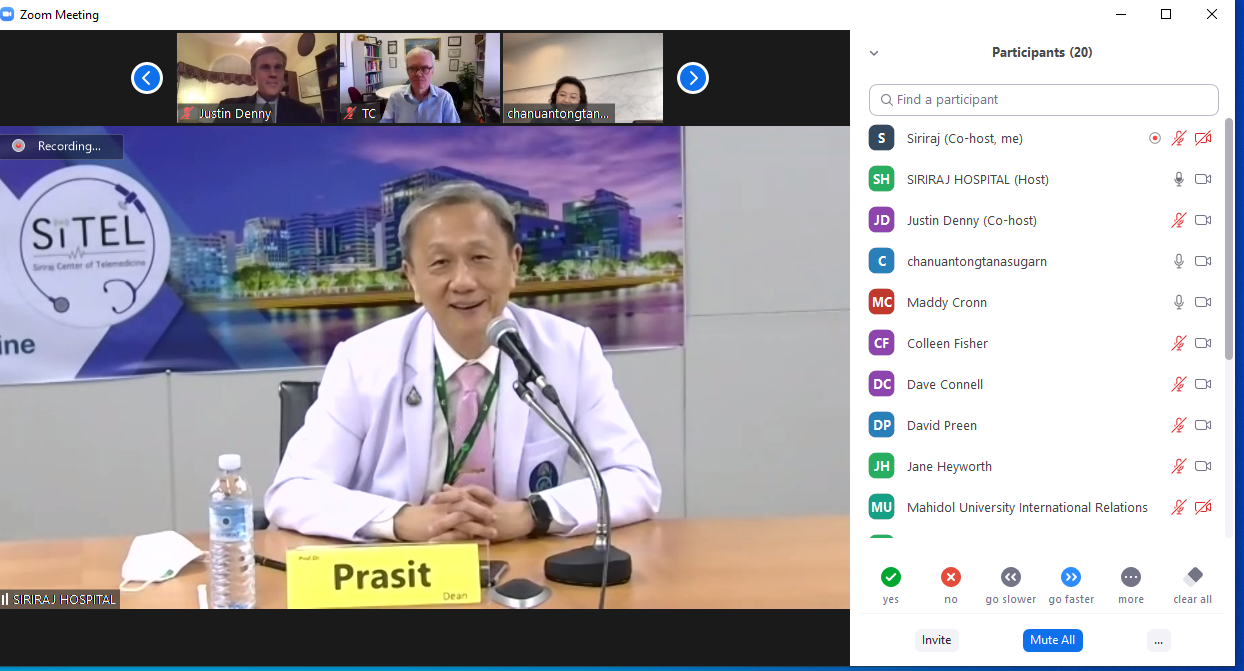The width and height of the screenshot is (1244, 671).
Task: Click the 'Find a participant' search field
Action: point(1043,100)
